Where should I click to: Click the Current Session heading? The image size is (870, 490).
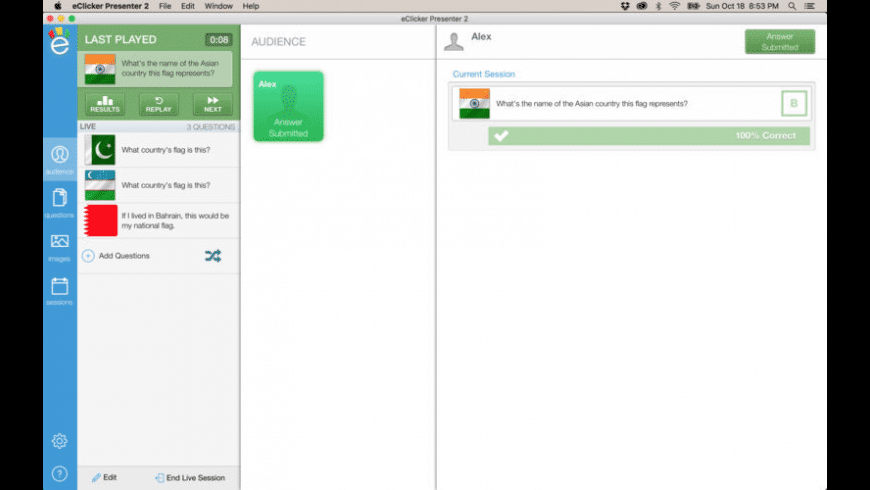(x=484, y=74)
